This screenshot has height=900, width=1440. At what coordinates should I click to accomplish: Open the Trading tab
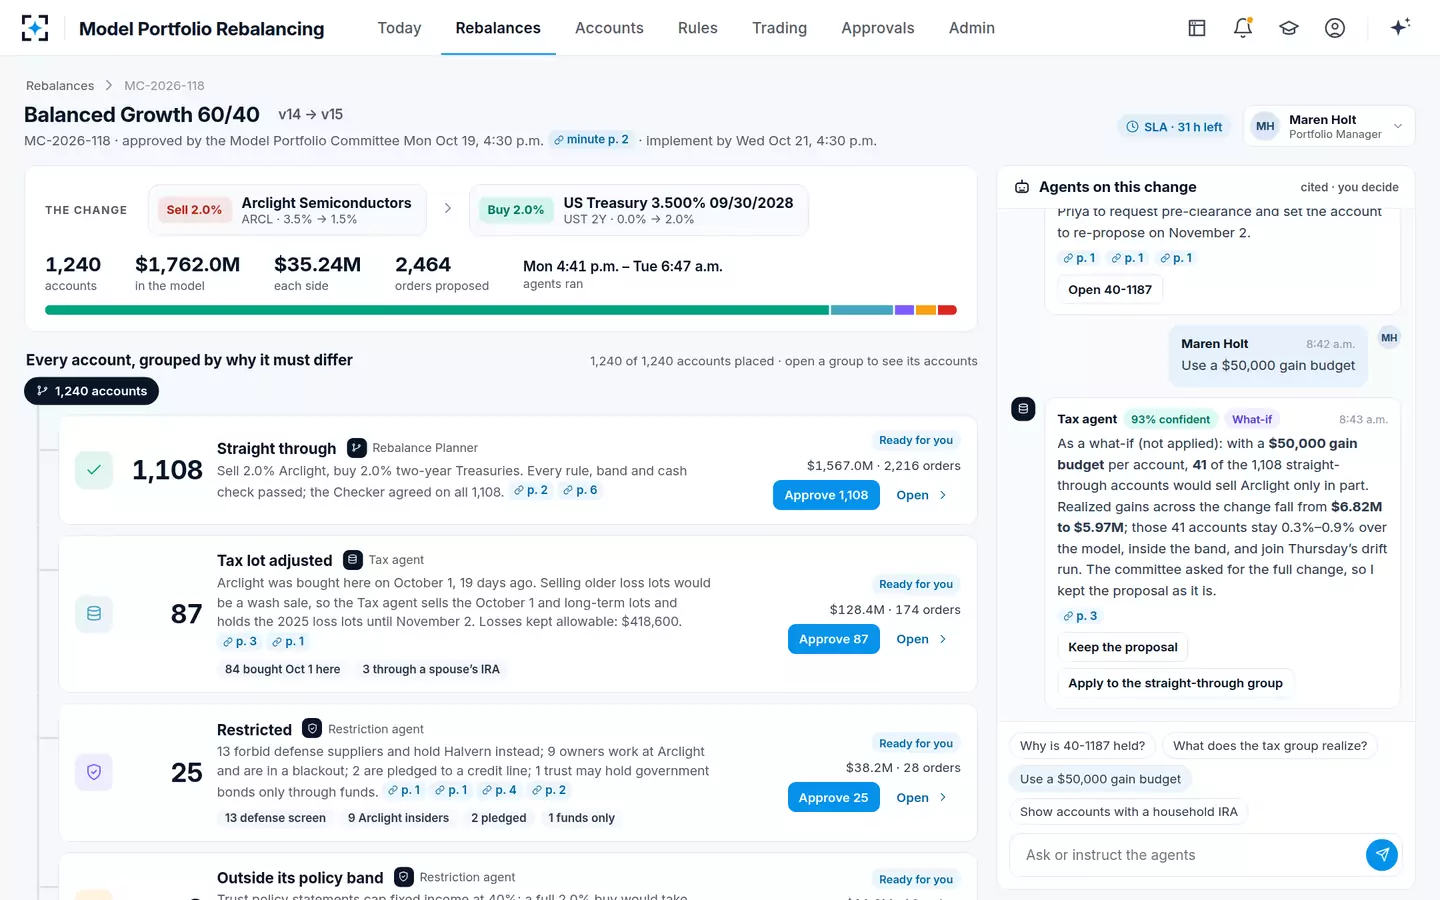779,28
